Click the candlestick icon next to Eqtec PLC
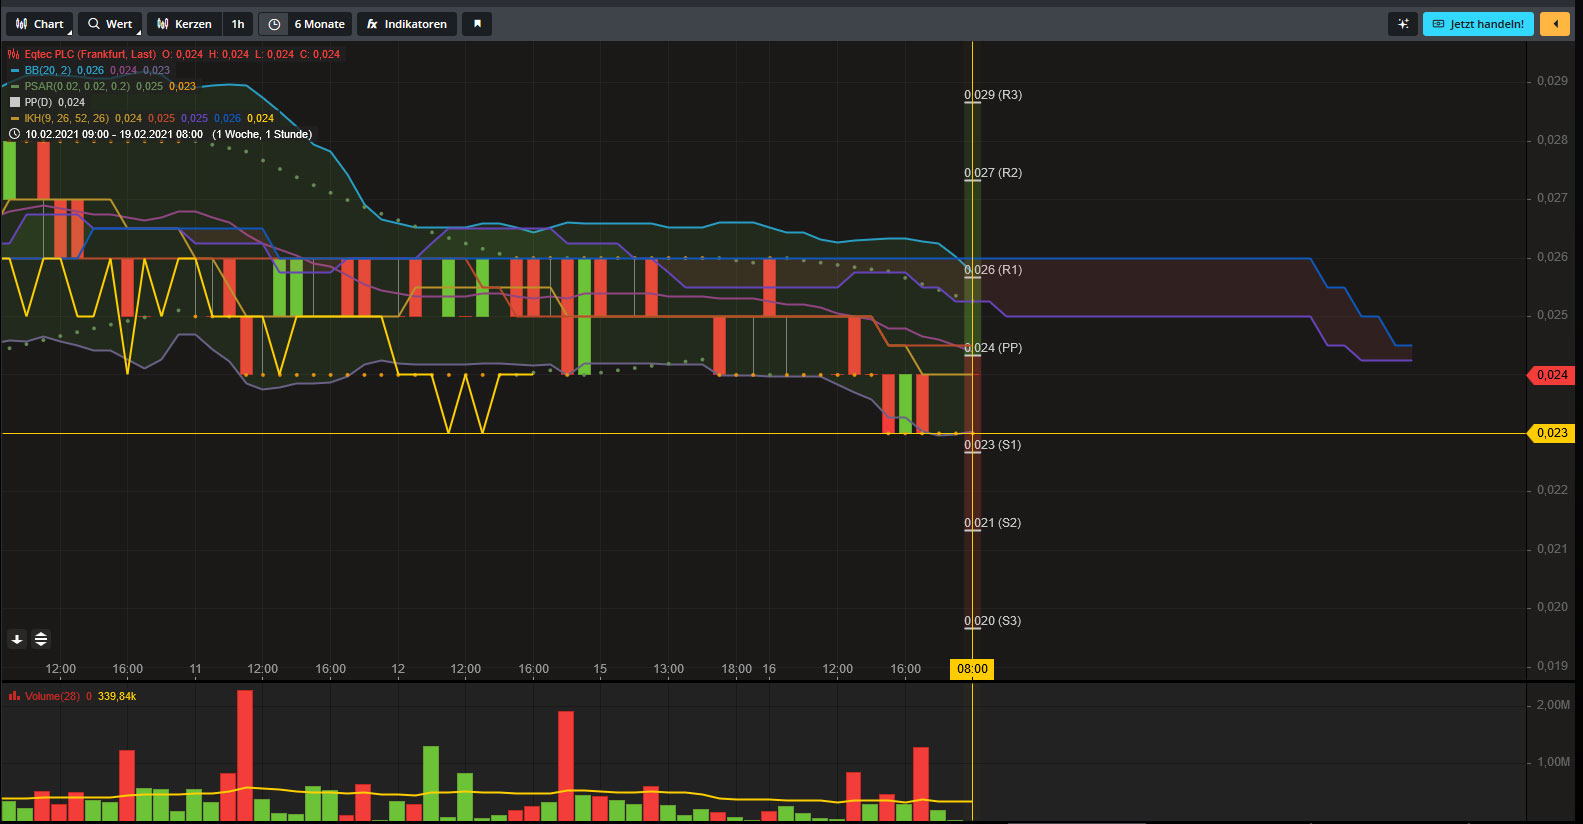This screenshot has width=1583, height=824. (14, 54)
